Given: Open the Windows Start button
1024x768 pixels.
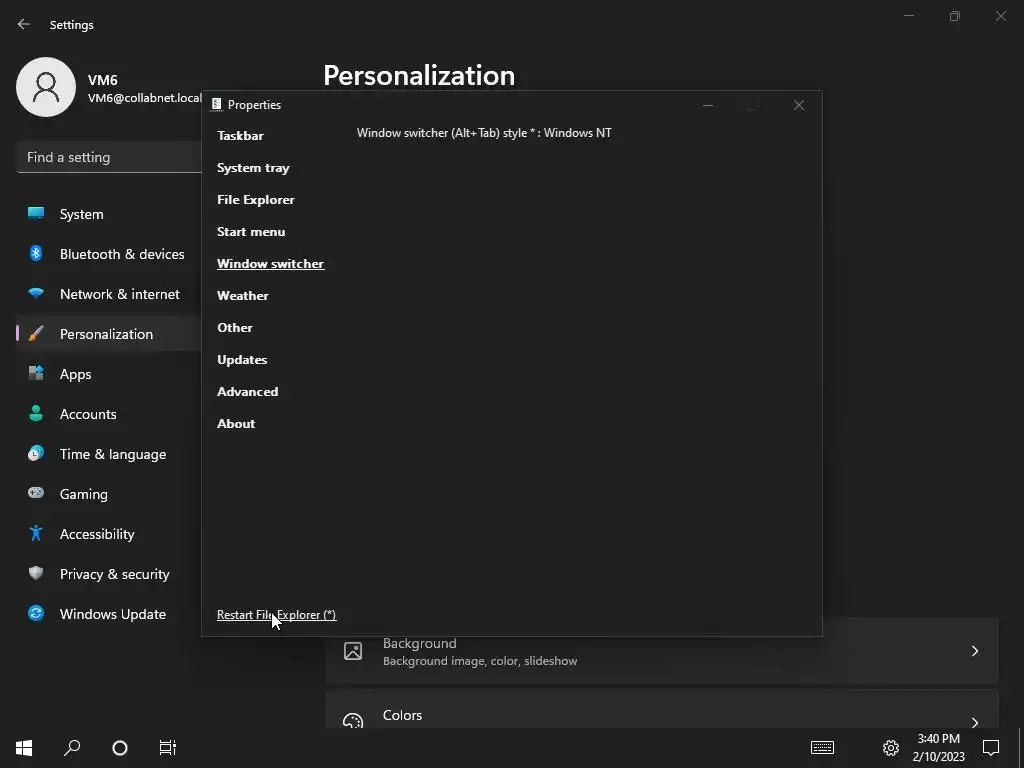Looking at the screenshot, I should [24, 748].
